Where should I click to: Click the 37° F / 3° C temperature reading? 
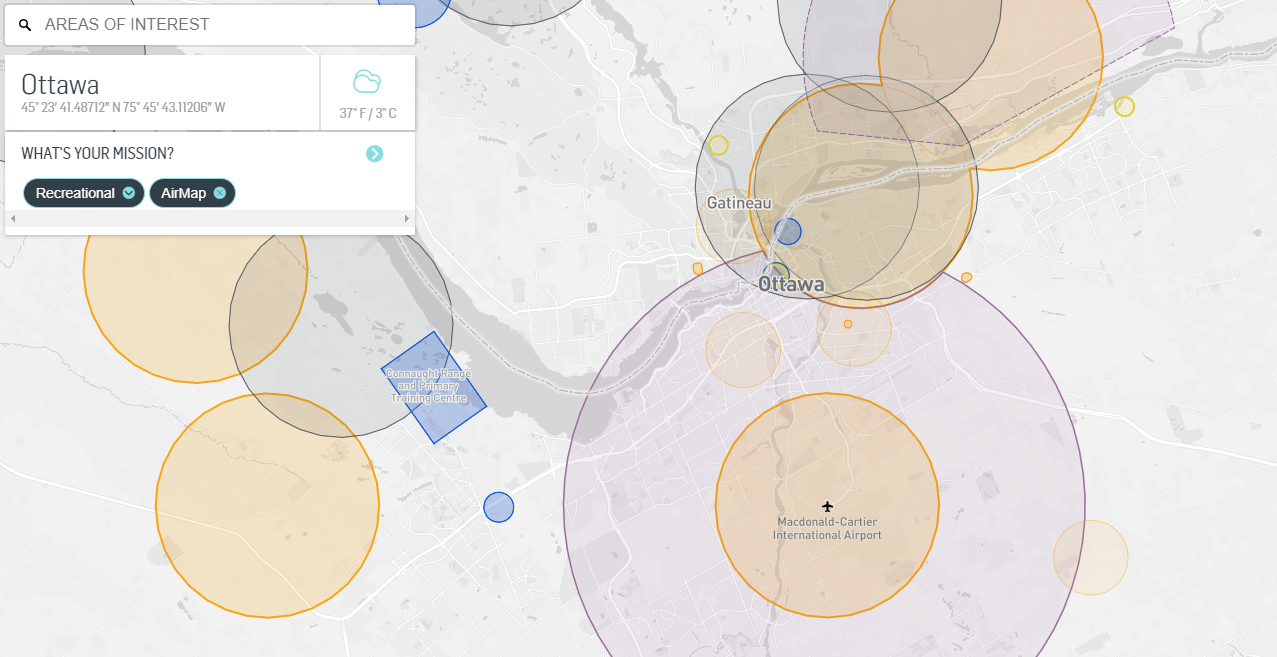(368, 113)
